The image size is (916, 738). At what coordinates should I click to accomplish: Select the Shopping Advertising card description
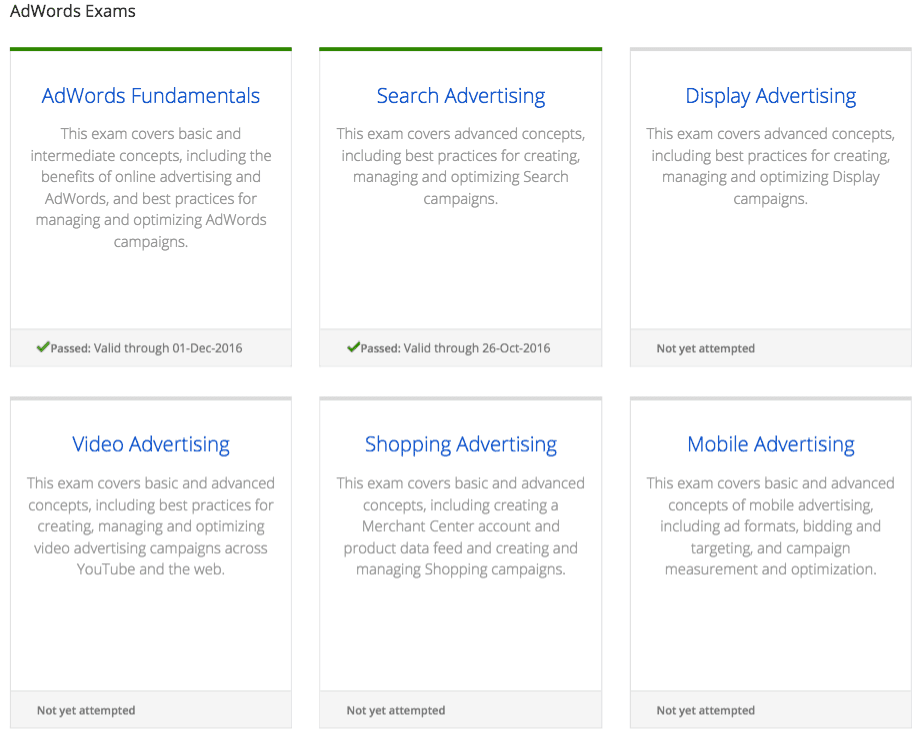[x=461, y=526]
